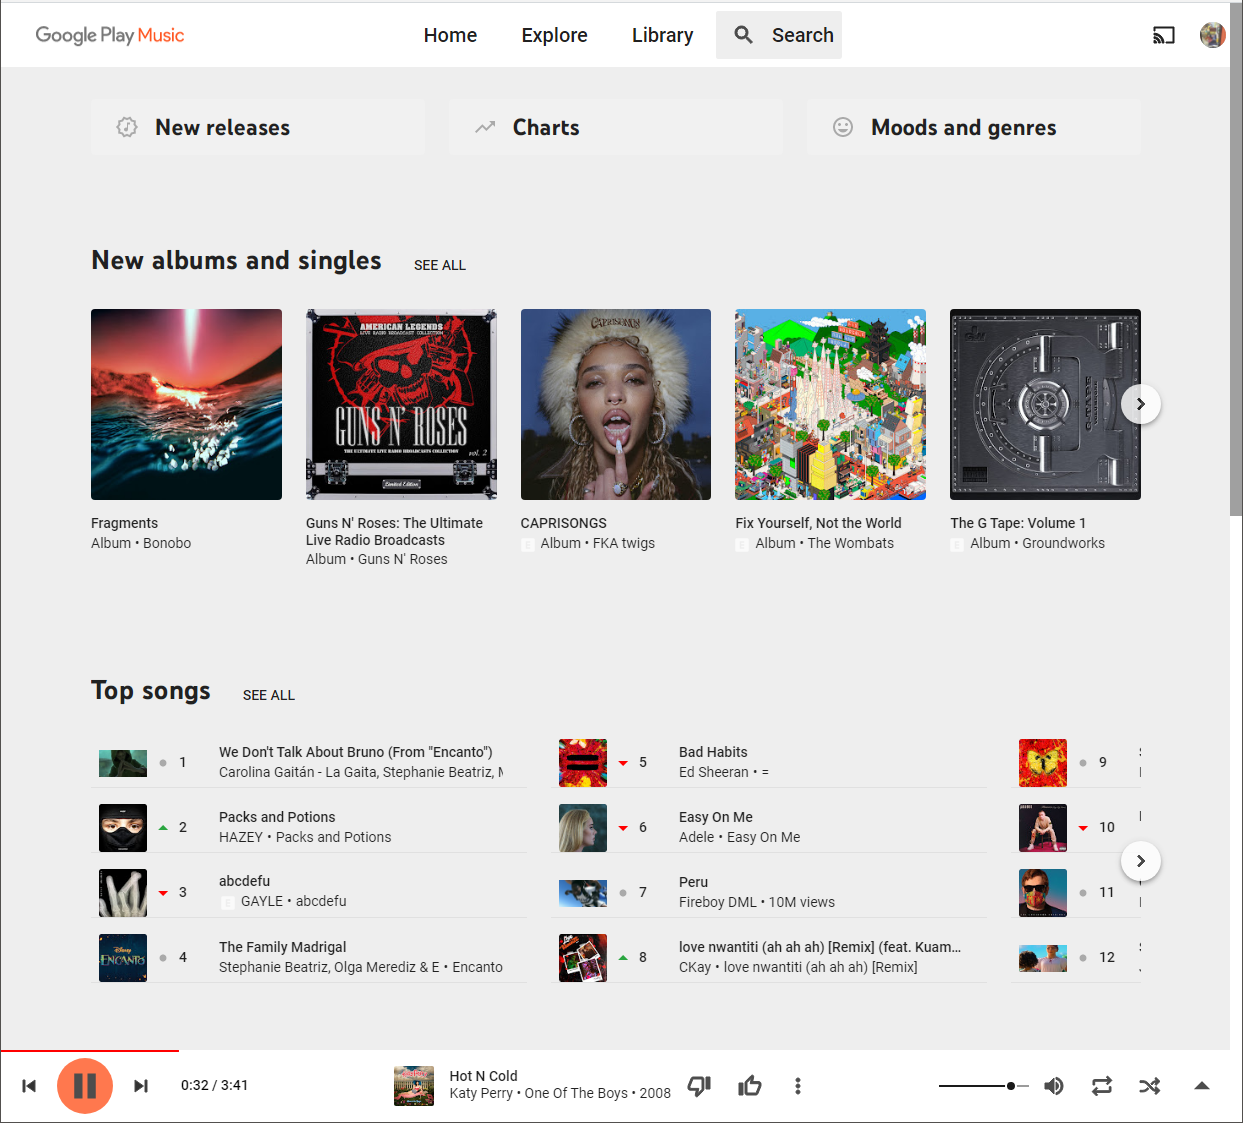Open the Fragments album cover

point(186,404)
